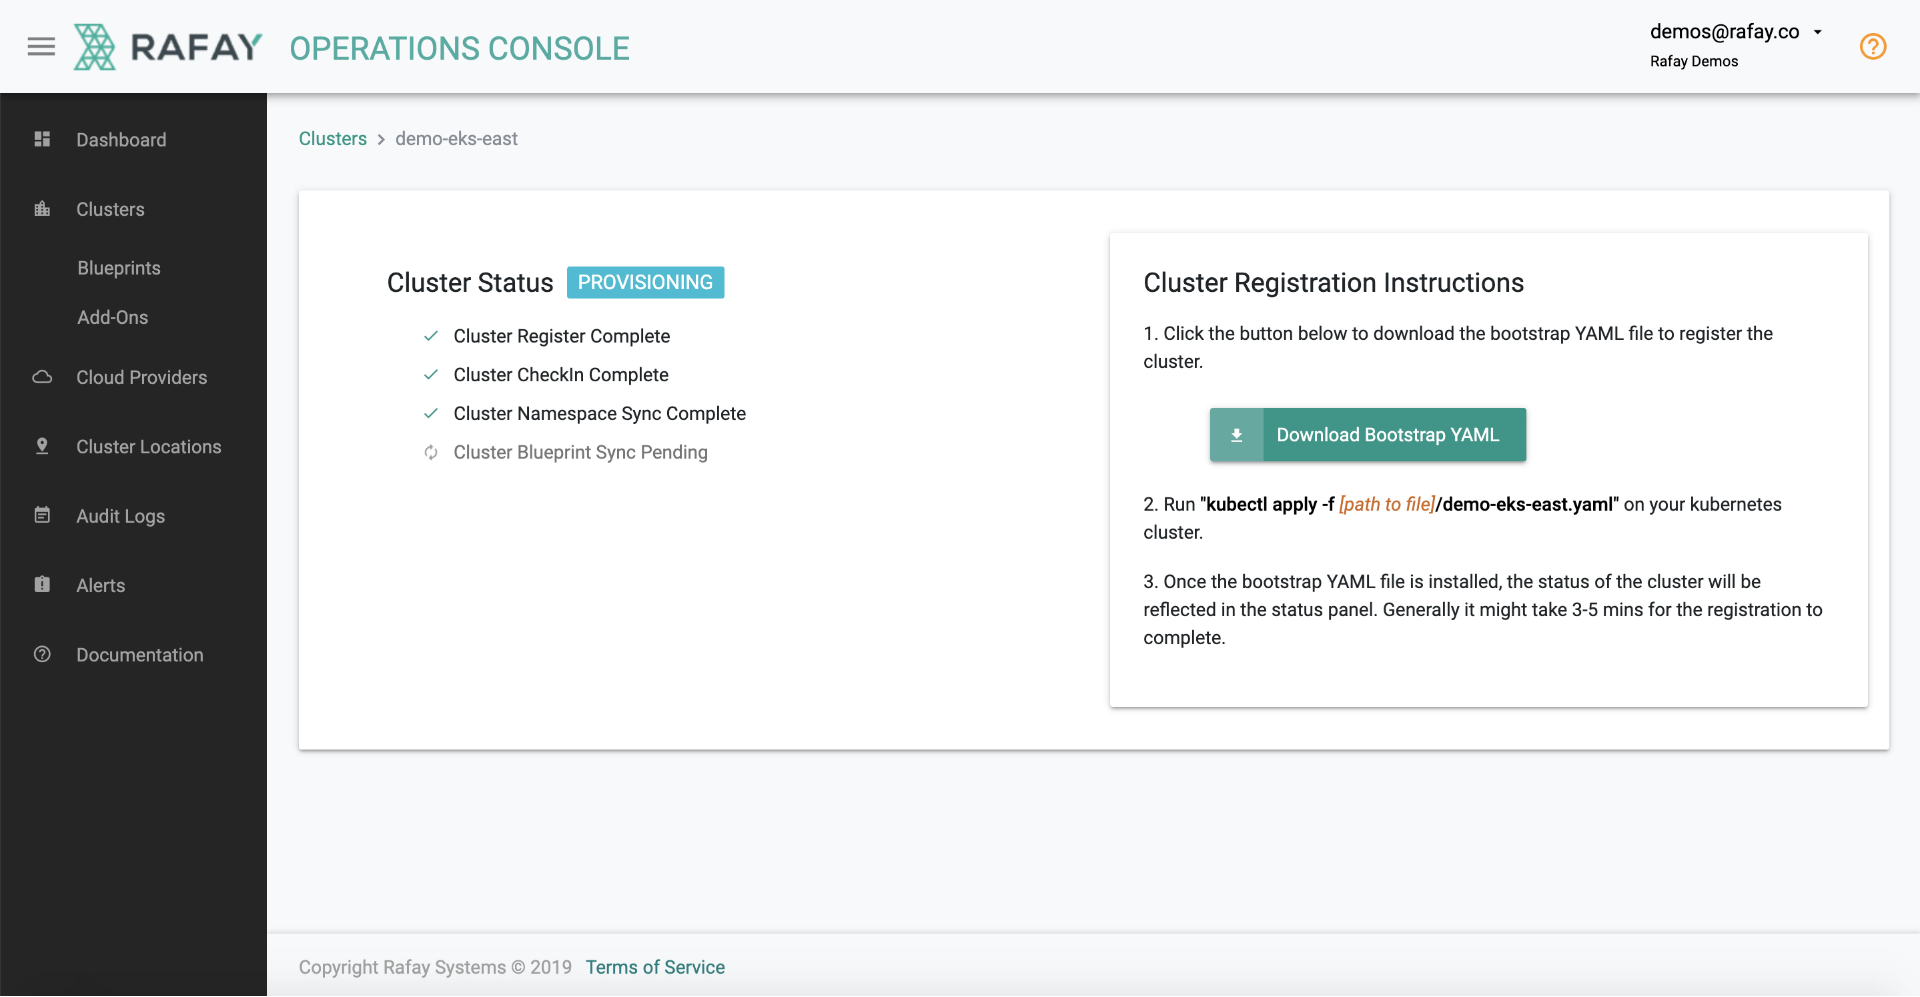Click the OPERATIONS CONSOLE title
Viewport: 1920px width, 997px height.
point(459,48)
